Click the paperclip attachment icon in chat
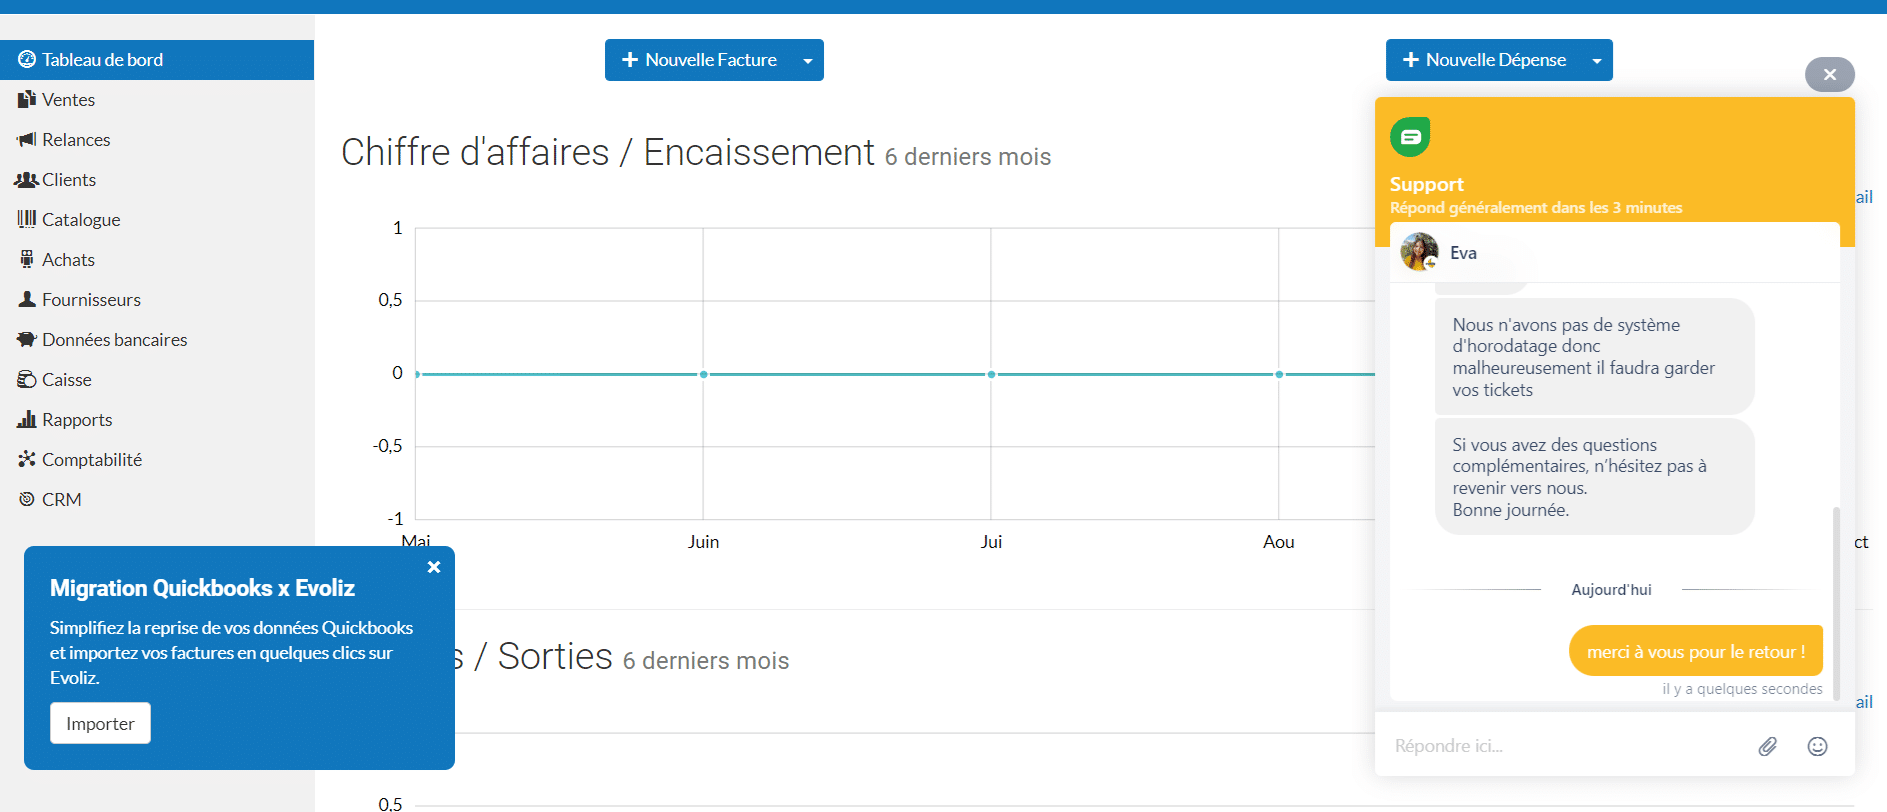Viewport: 1887px width, 812px height. pyautogui.click(x=1768, y=746)
